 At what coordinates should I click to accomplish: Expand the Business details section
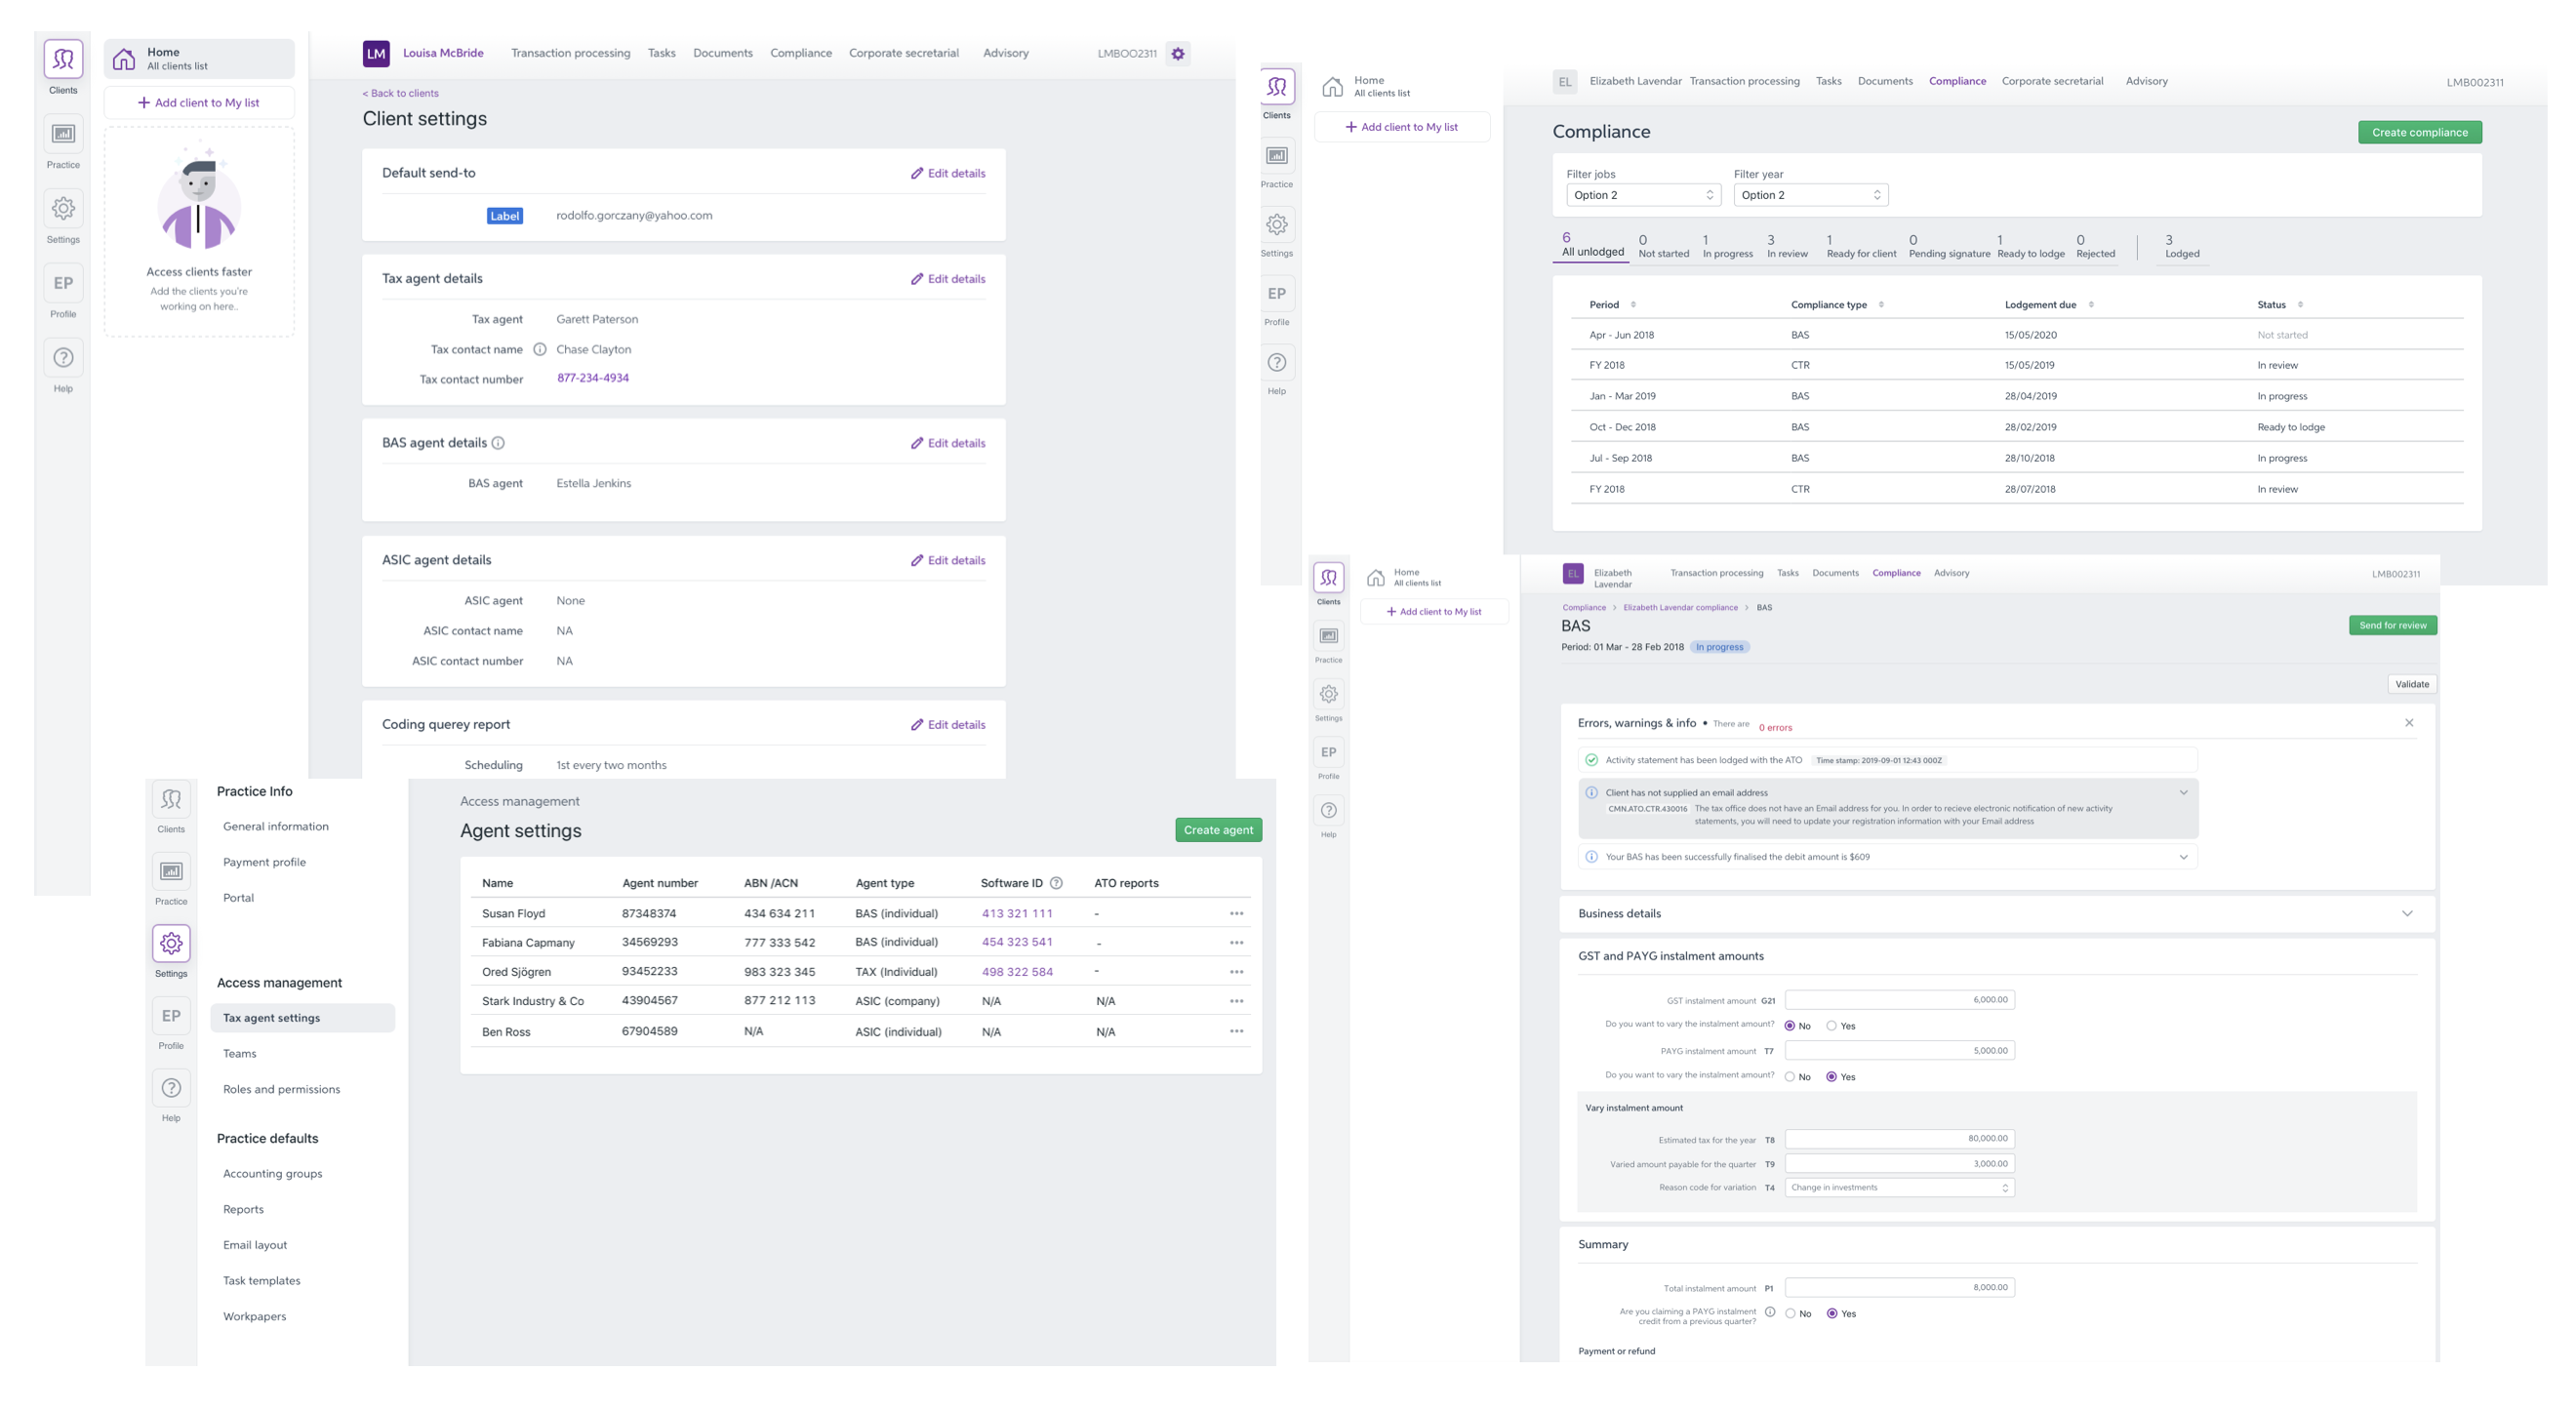tap(2406, 913)
